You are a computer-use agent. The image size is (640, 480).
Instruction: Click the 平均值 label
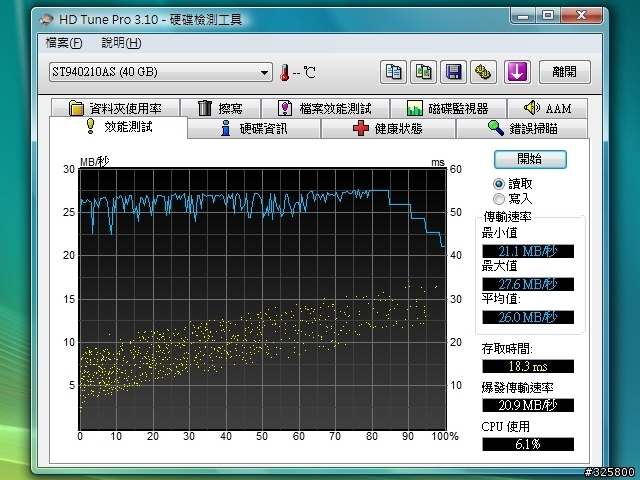[x=501, y=299]
